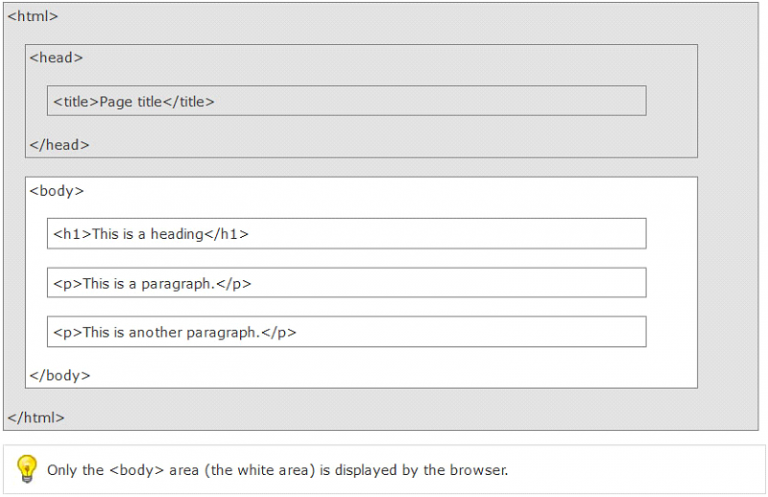Viewport: 768px width, 497px height.
Task: Click the closing </title> tag
Action: 189,102
